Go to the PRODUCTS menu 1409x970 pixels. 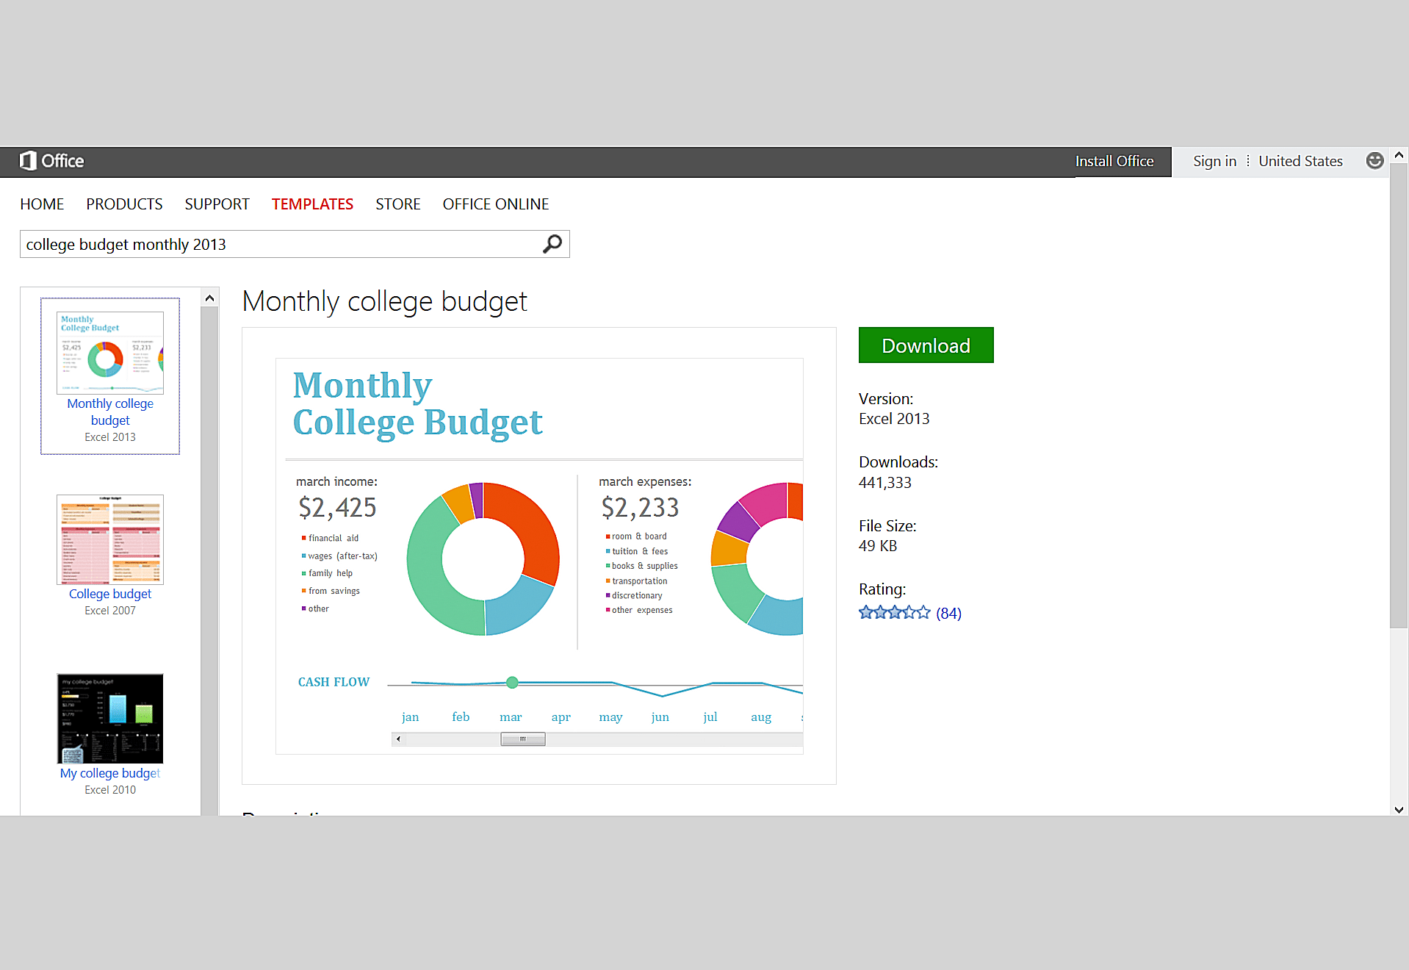click(124, 204)
